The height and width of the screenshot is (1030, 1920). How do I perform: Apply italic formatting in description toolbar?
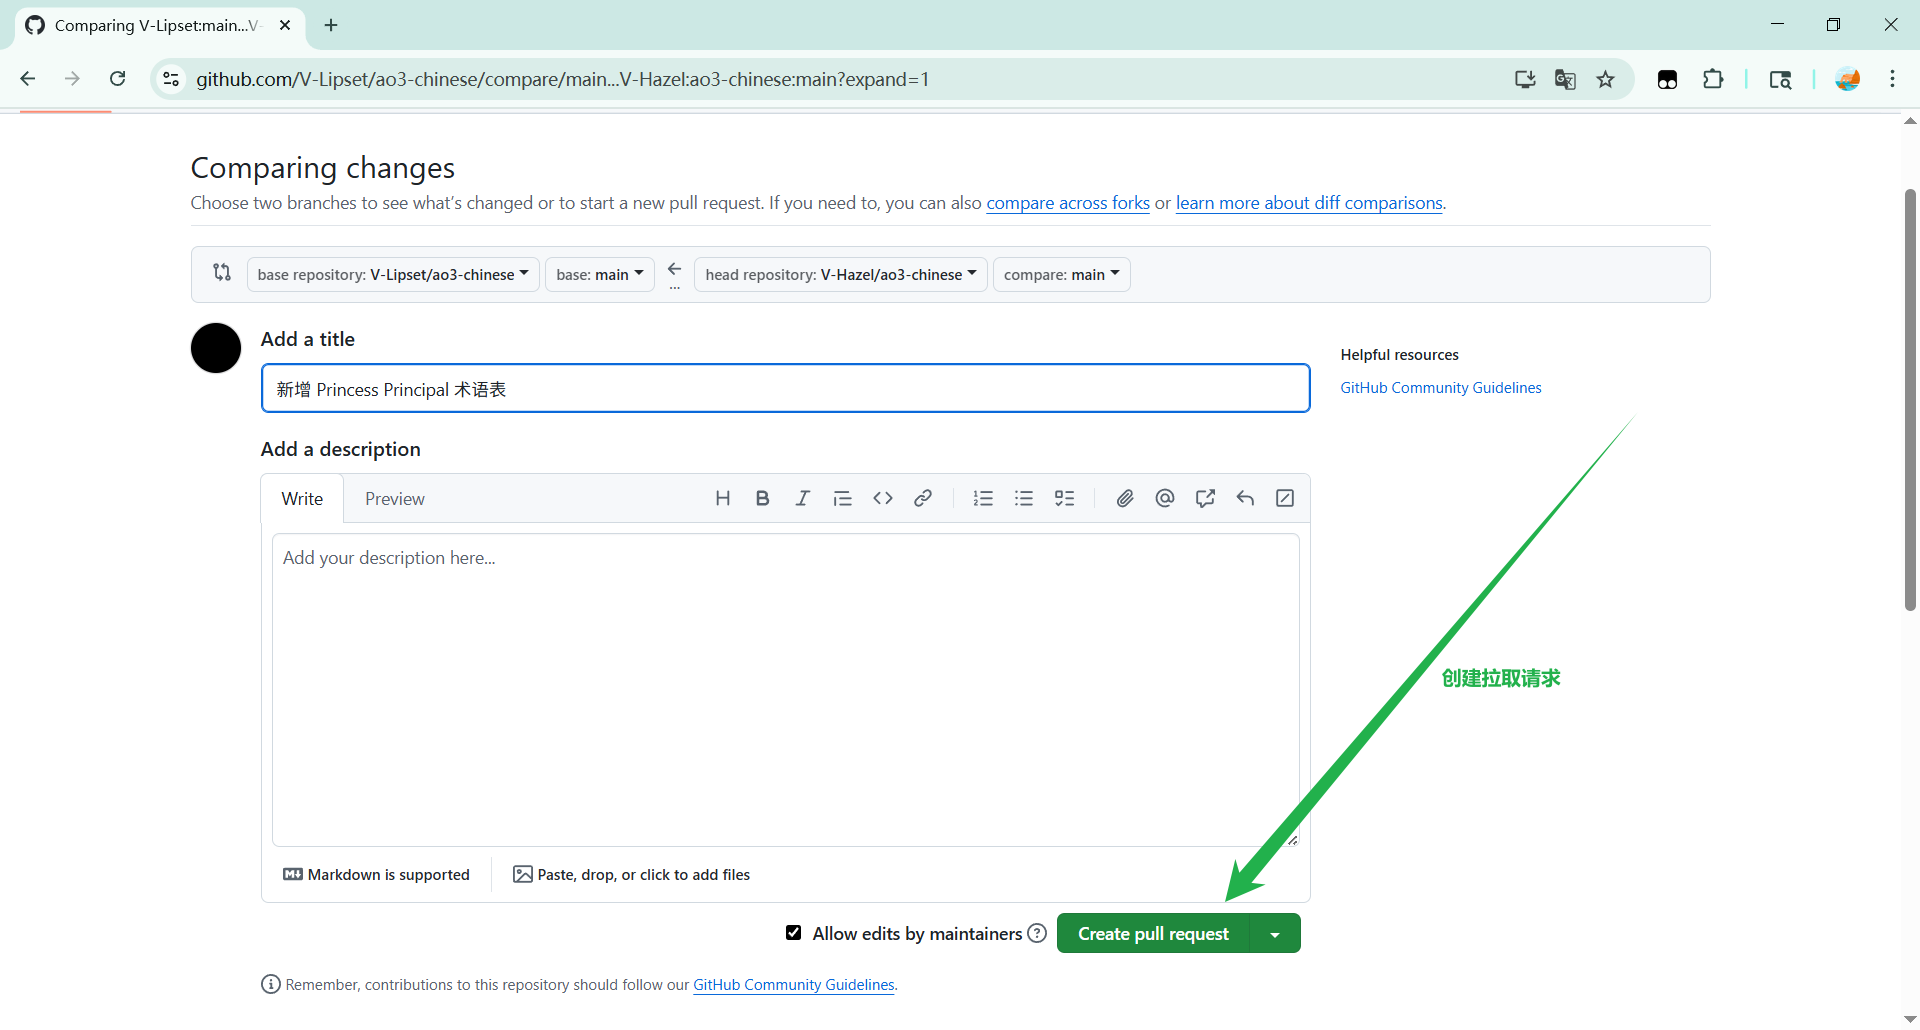click(x=802, y=498)
